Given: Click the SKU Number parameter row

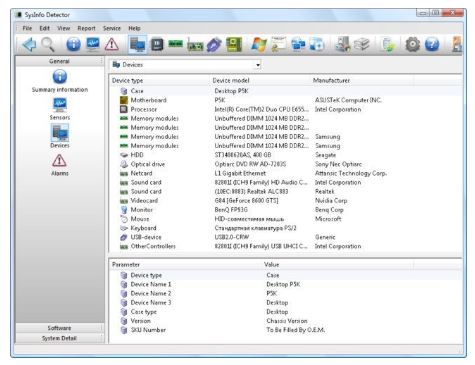Looking at the screenshot, I should pos(285,330).
